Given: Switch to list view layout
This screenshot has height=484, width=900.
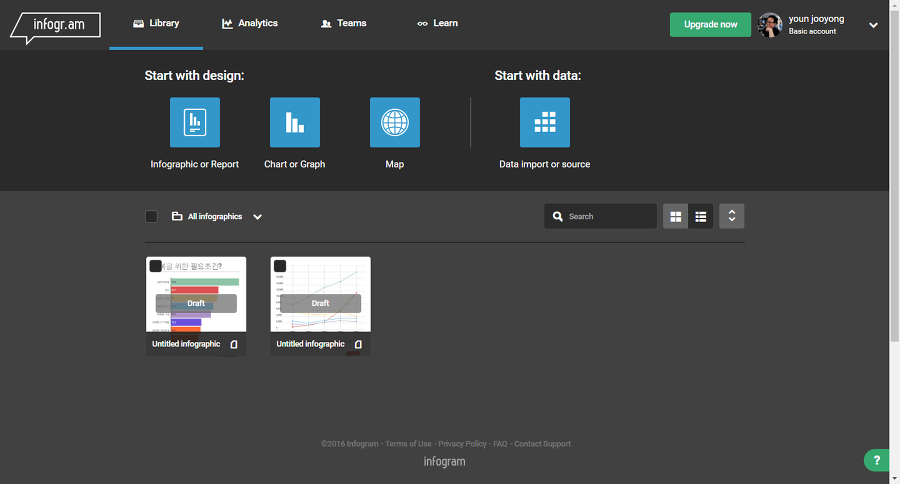Looking at the screenshot, I should tap(701, 216).
